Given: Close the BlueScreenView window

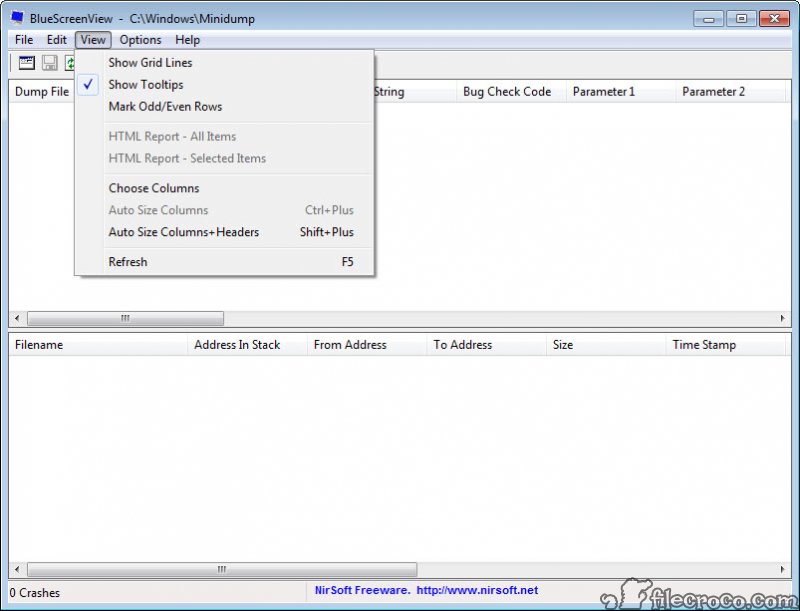Looking at the screenshot, I should [x=774, y=19].
